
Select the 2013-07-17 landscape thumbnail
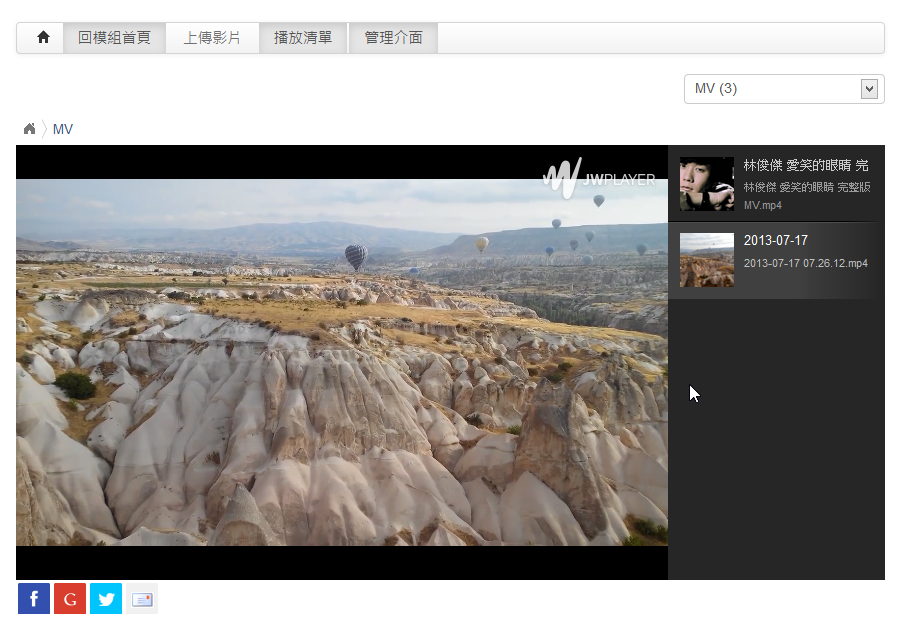[706, 260]
